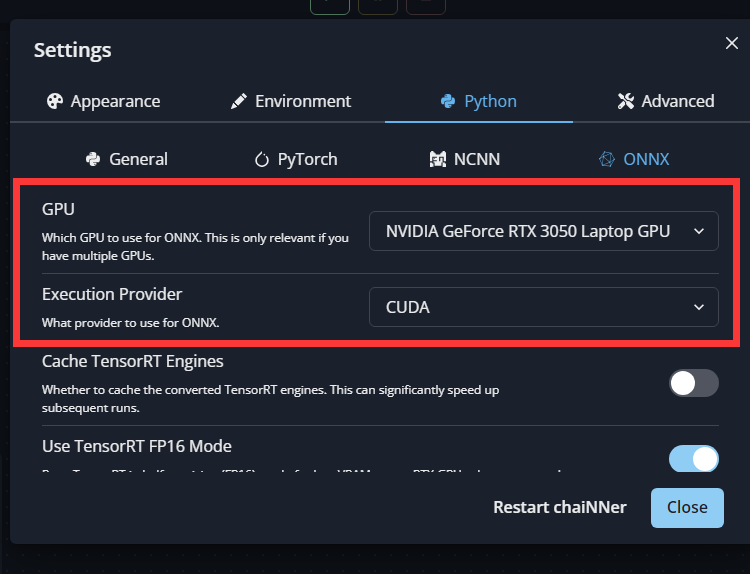Screen dimensions: 750x574
Task: Close Settings dialog with the X
Action: [731, 43]
